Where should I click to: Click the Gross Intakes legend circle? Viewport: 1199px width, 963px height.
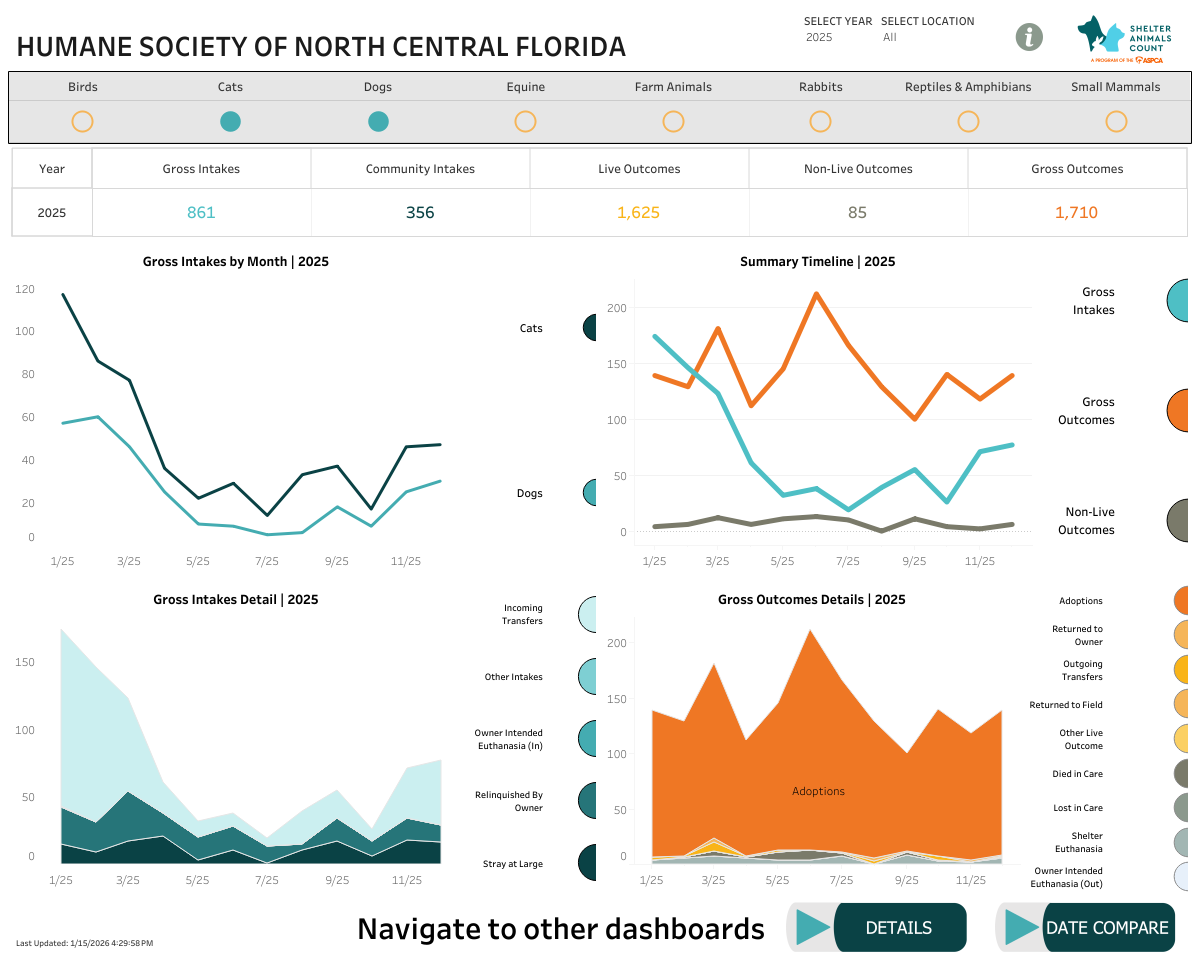(1178, 301)
